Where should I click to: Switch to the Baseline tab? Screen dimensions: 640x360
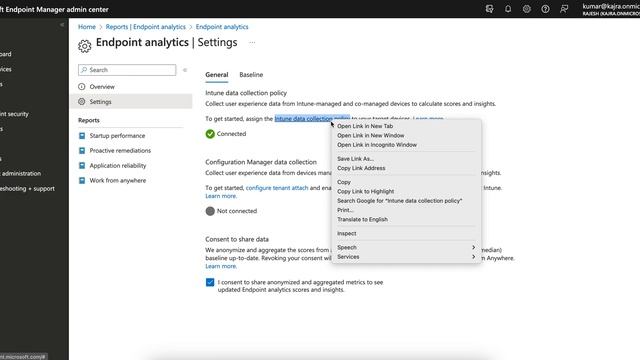(251, 75)
